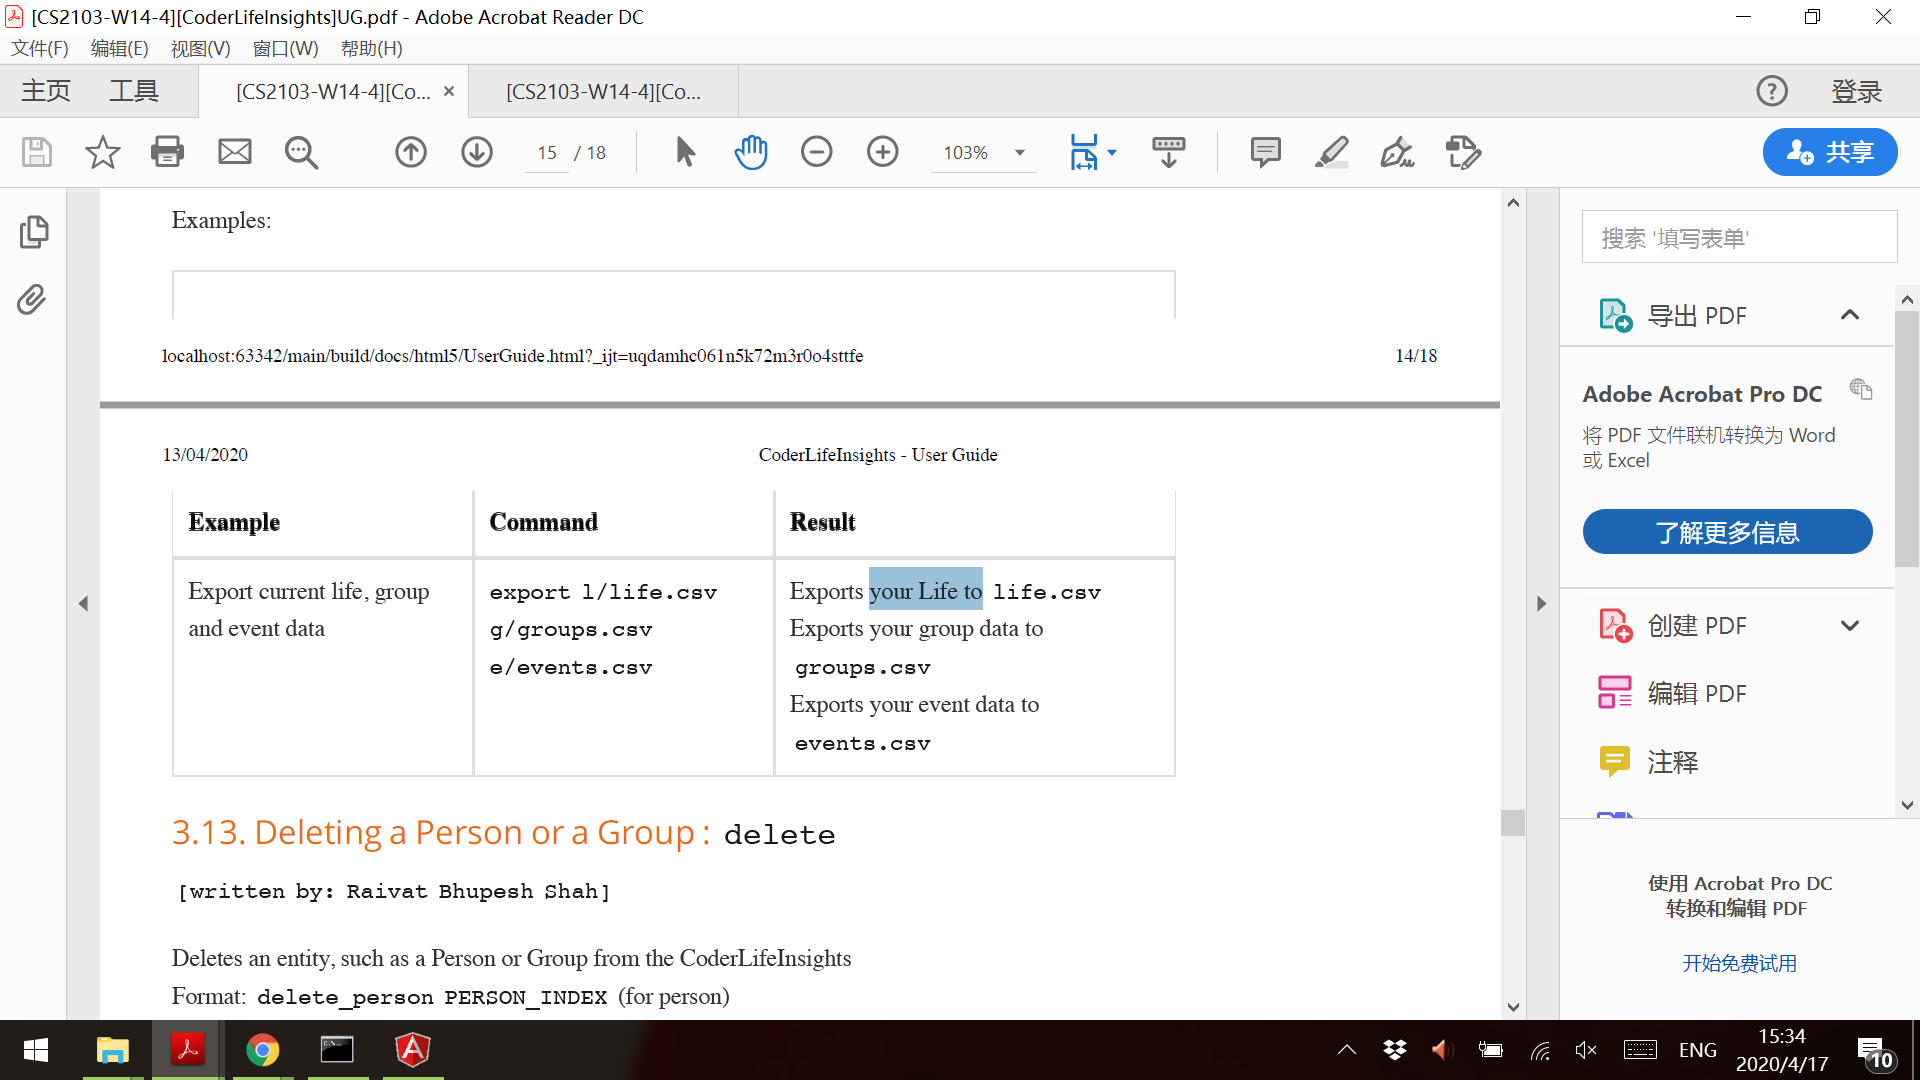The width and height of the screenshot is (1920, 1080).
Task: Open the 视图(V) menu
Action: click(x=200, y=48)
